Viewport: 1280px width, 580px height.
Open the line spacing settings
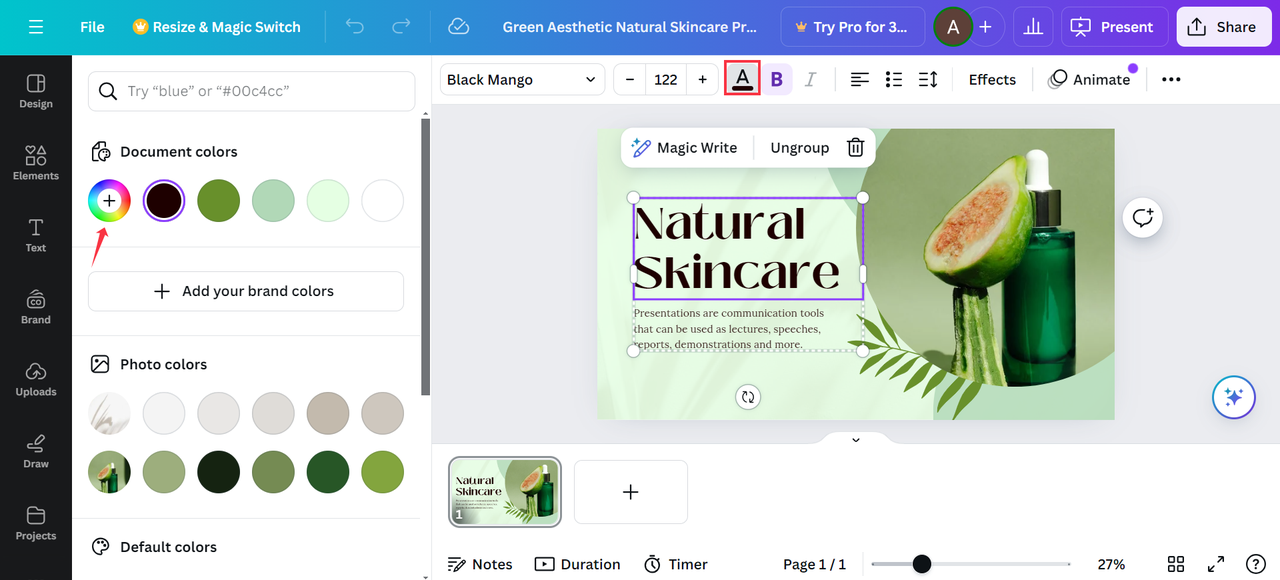928,79
